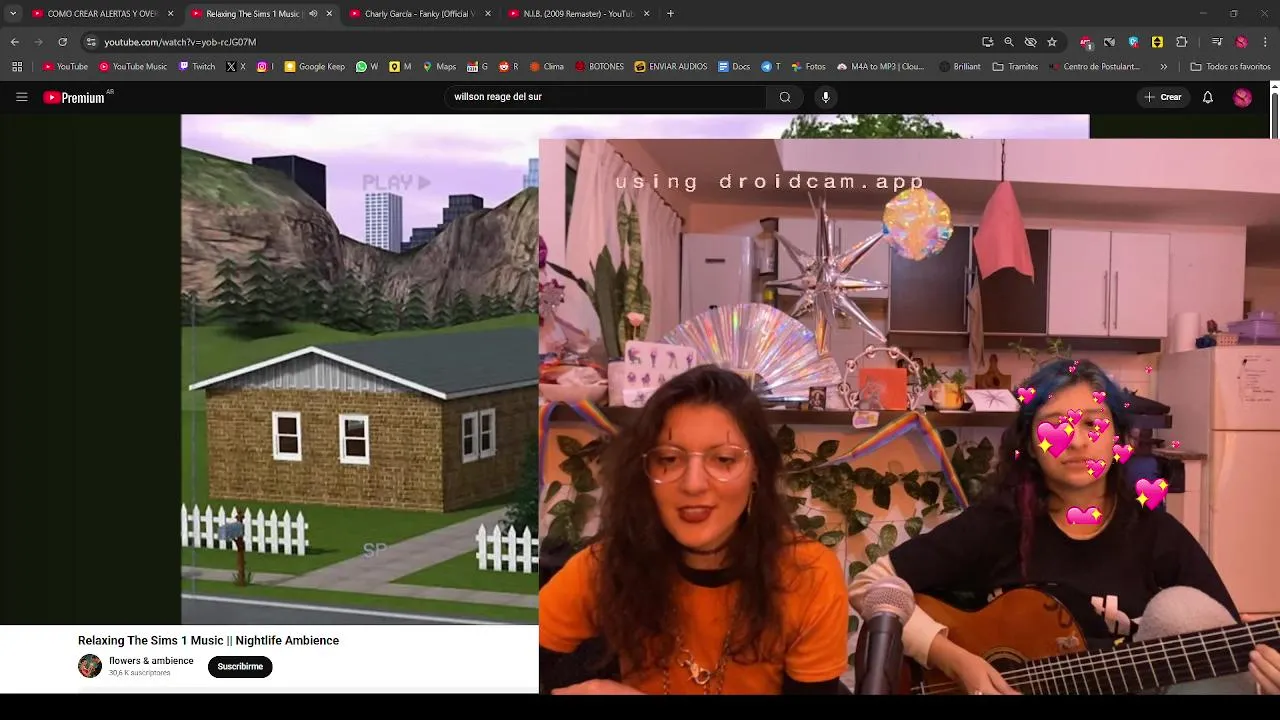Open Instagram bookmark icon

[264, 67]
